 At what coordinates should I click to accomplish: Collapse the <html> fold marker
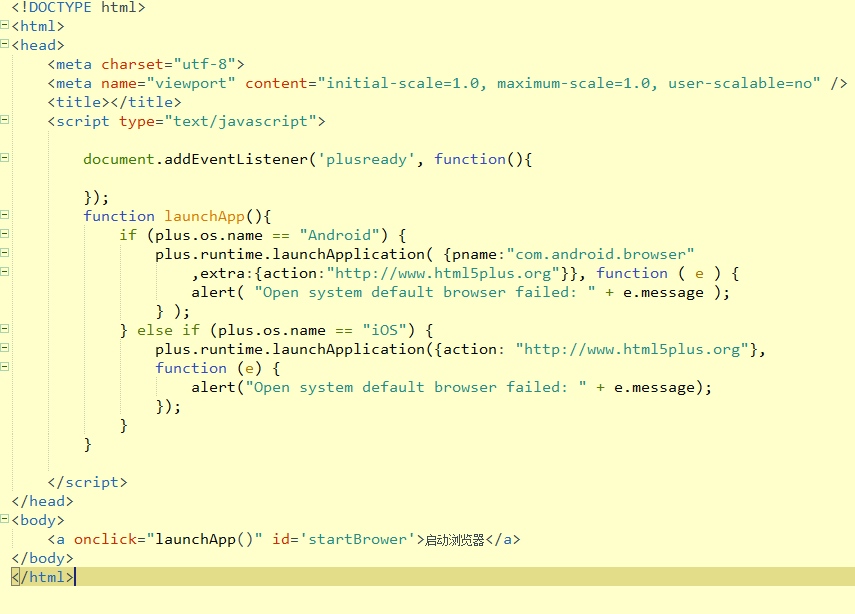click(x=4, y=25)
